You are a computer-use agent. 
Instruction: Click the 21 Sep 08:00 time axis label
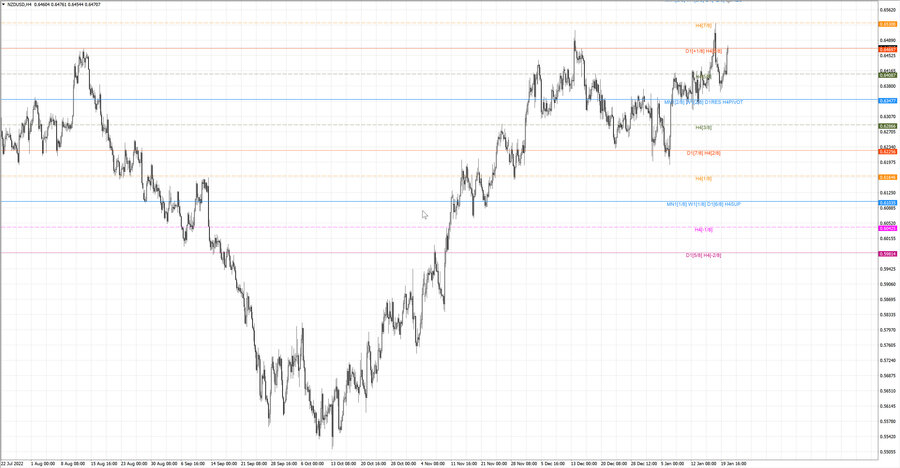pos(254,463)
